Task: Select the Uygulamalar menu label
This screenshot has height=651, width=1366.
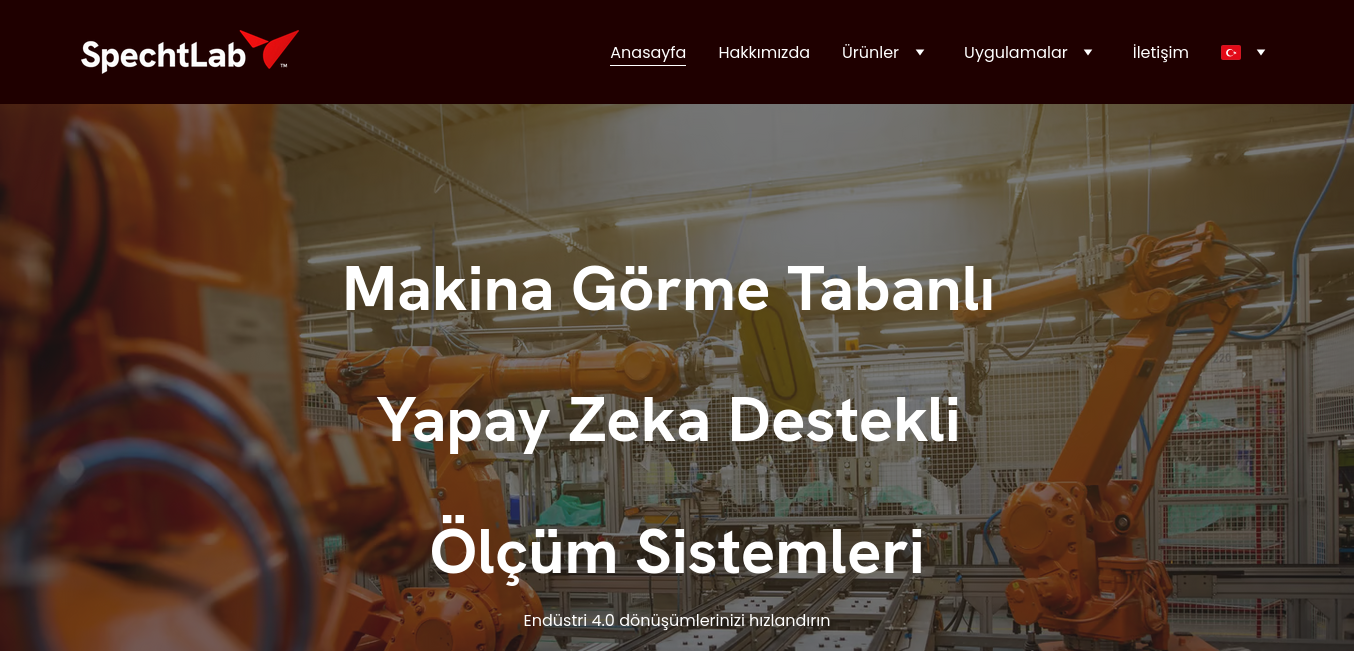Action: tap(1015, 52)
